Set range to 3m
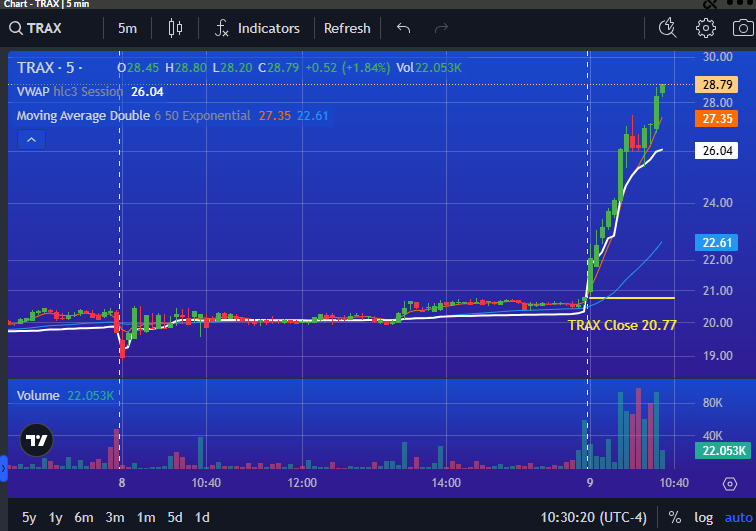Viewport: 756px width, 531px height. tap(115, 517)
